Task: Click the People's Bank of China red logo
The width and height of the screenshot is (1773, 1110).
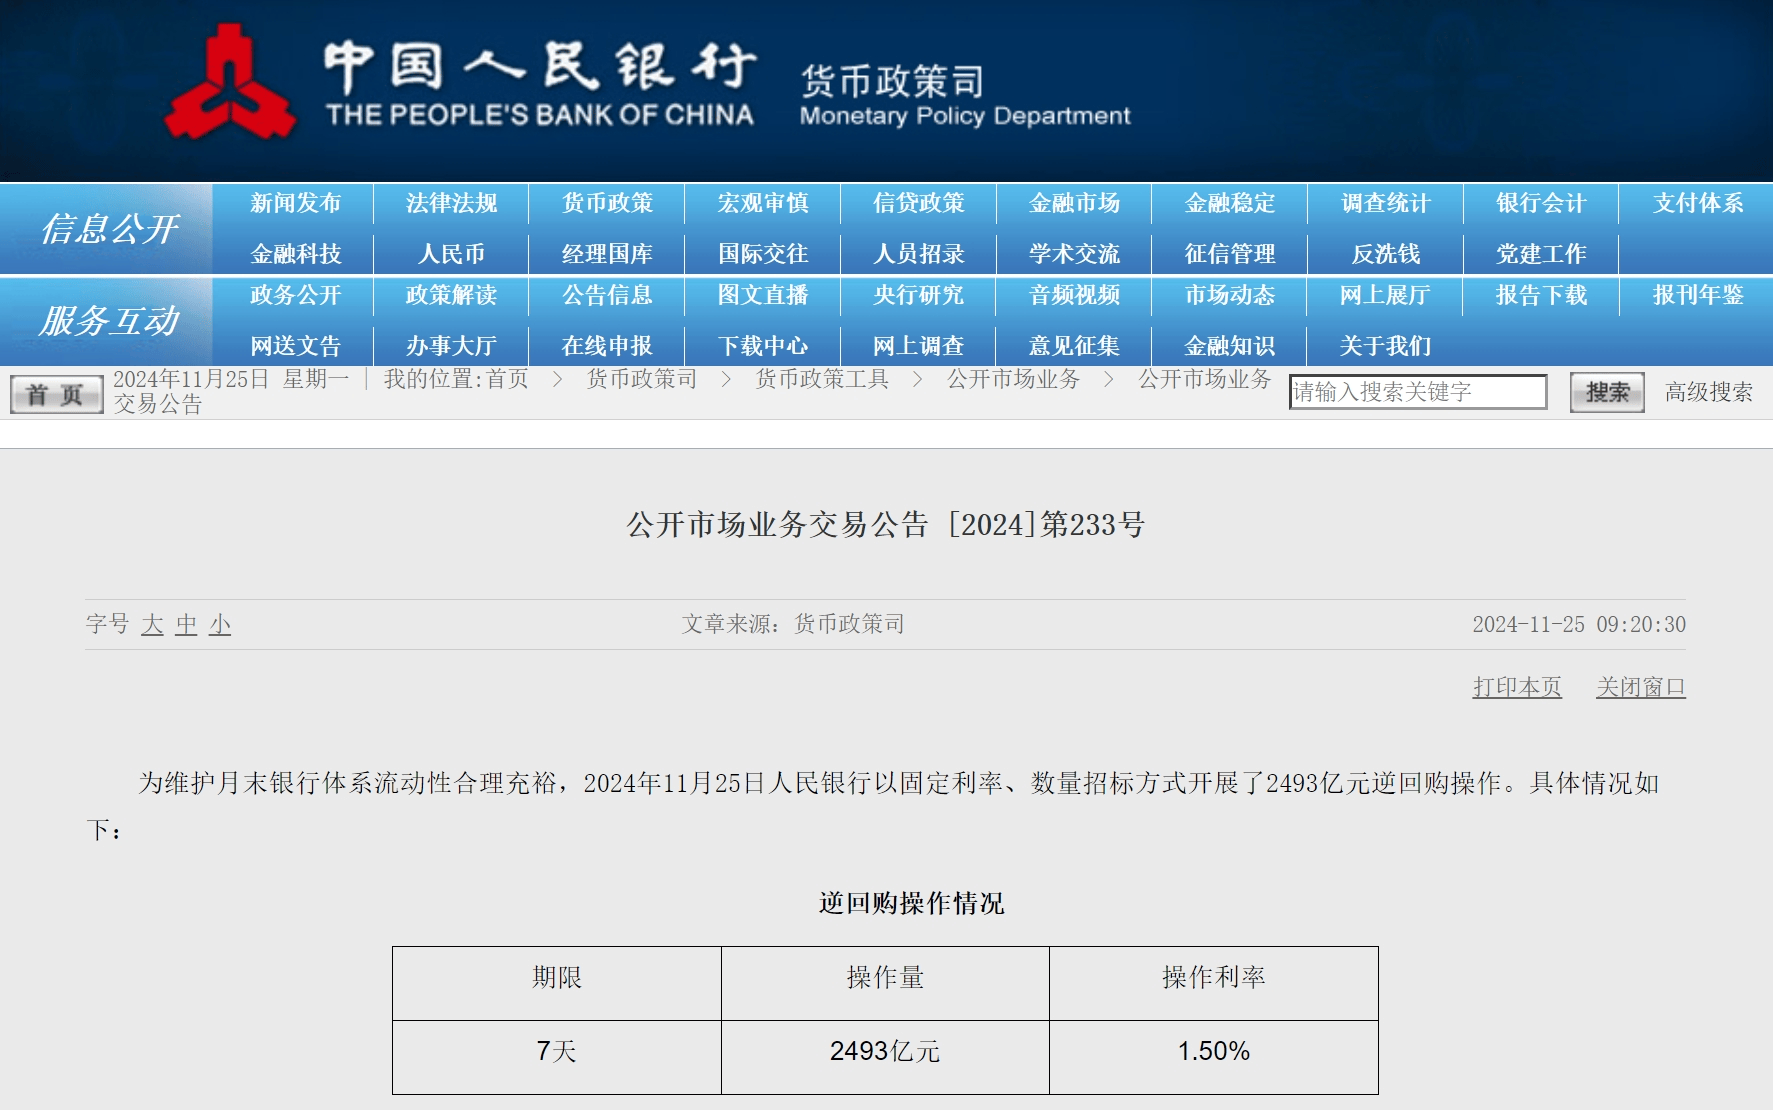Action: click(230, 82)
